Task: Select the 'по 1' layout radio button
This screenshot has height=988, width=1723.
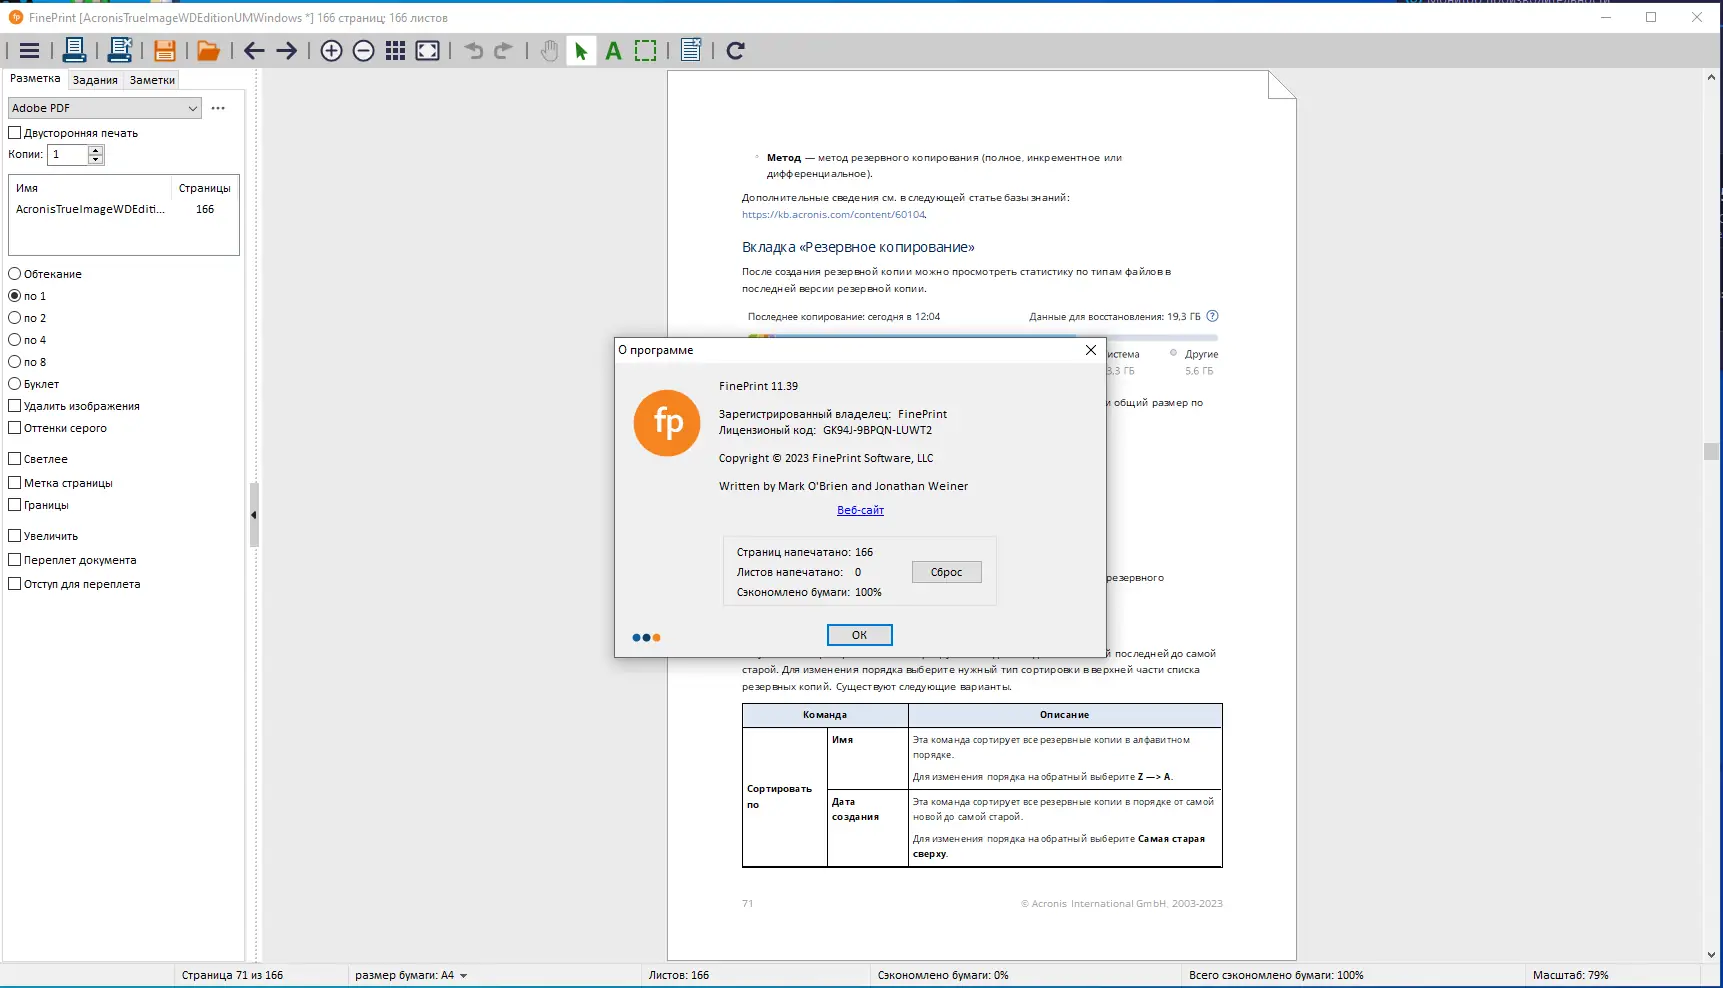Action: [15, 296]
